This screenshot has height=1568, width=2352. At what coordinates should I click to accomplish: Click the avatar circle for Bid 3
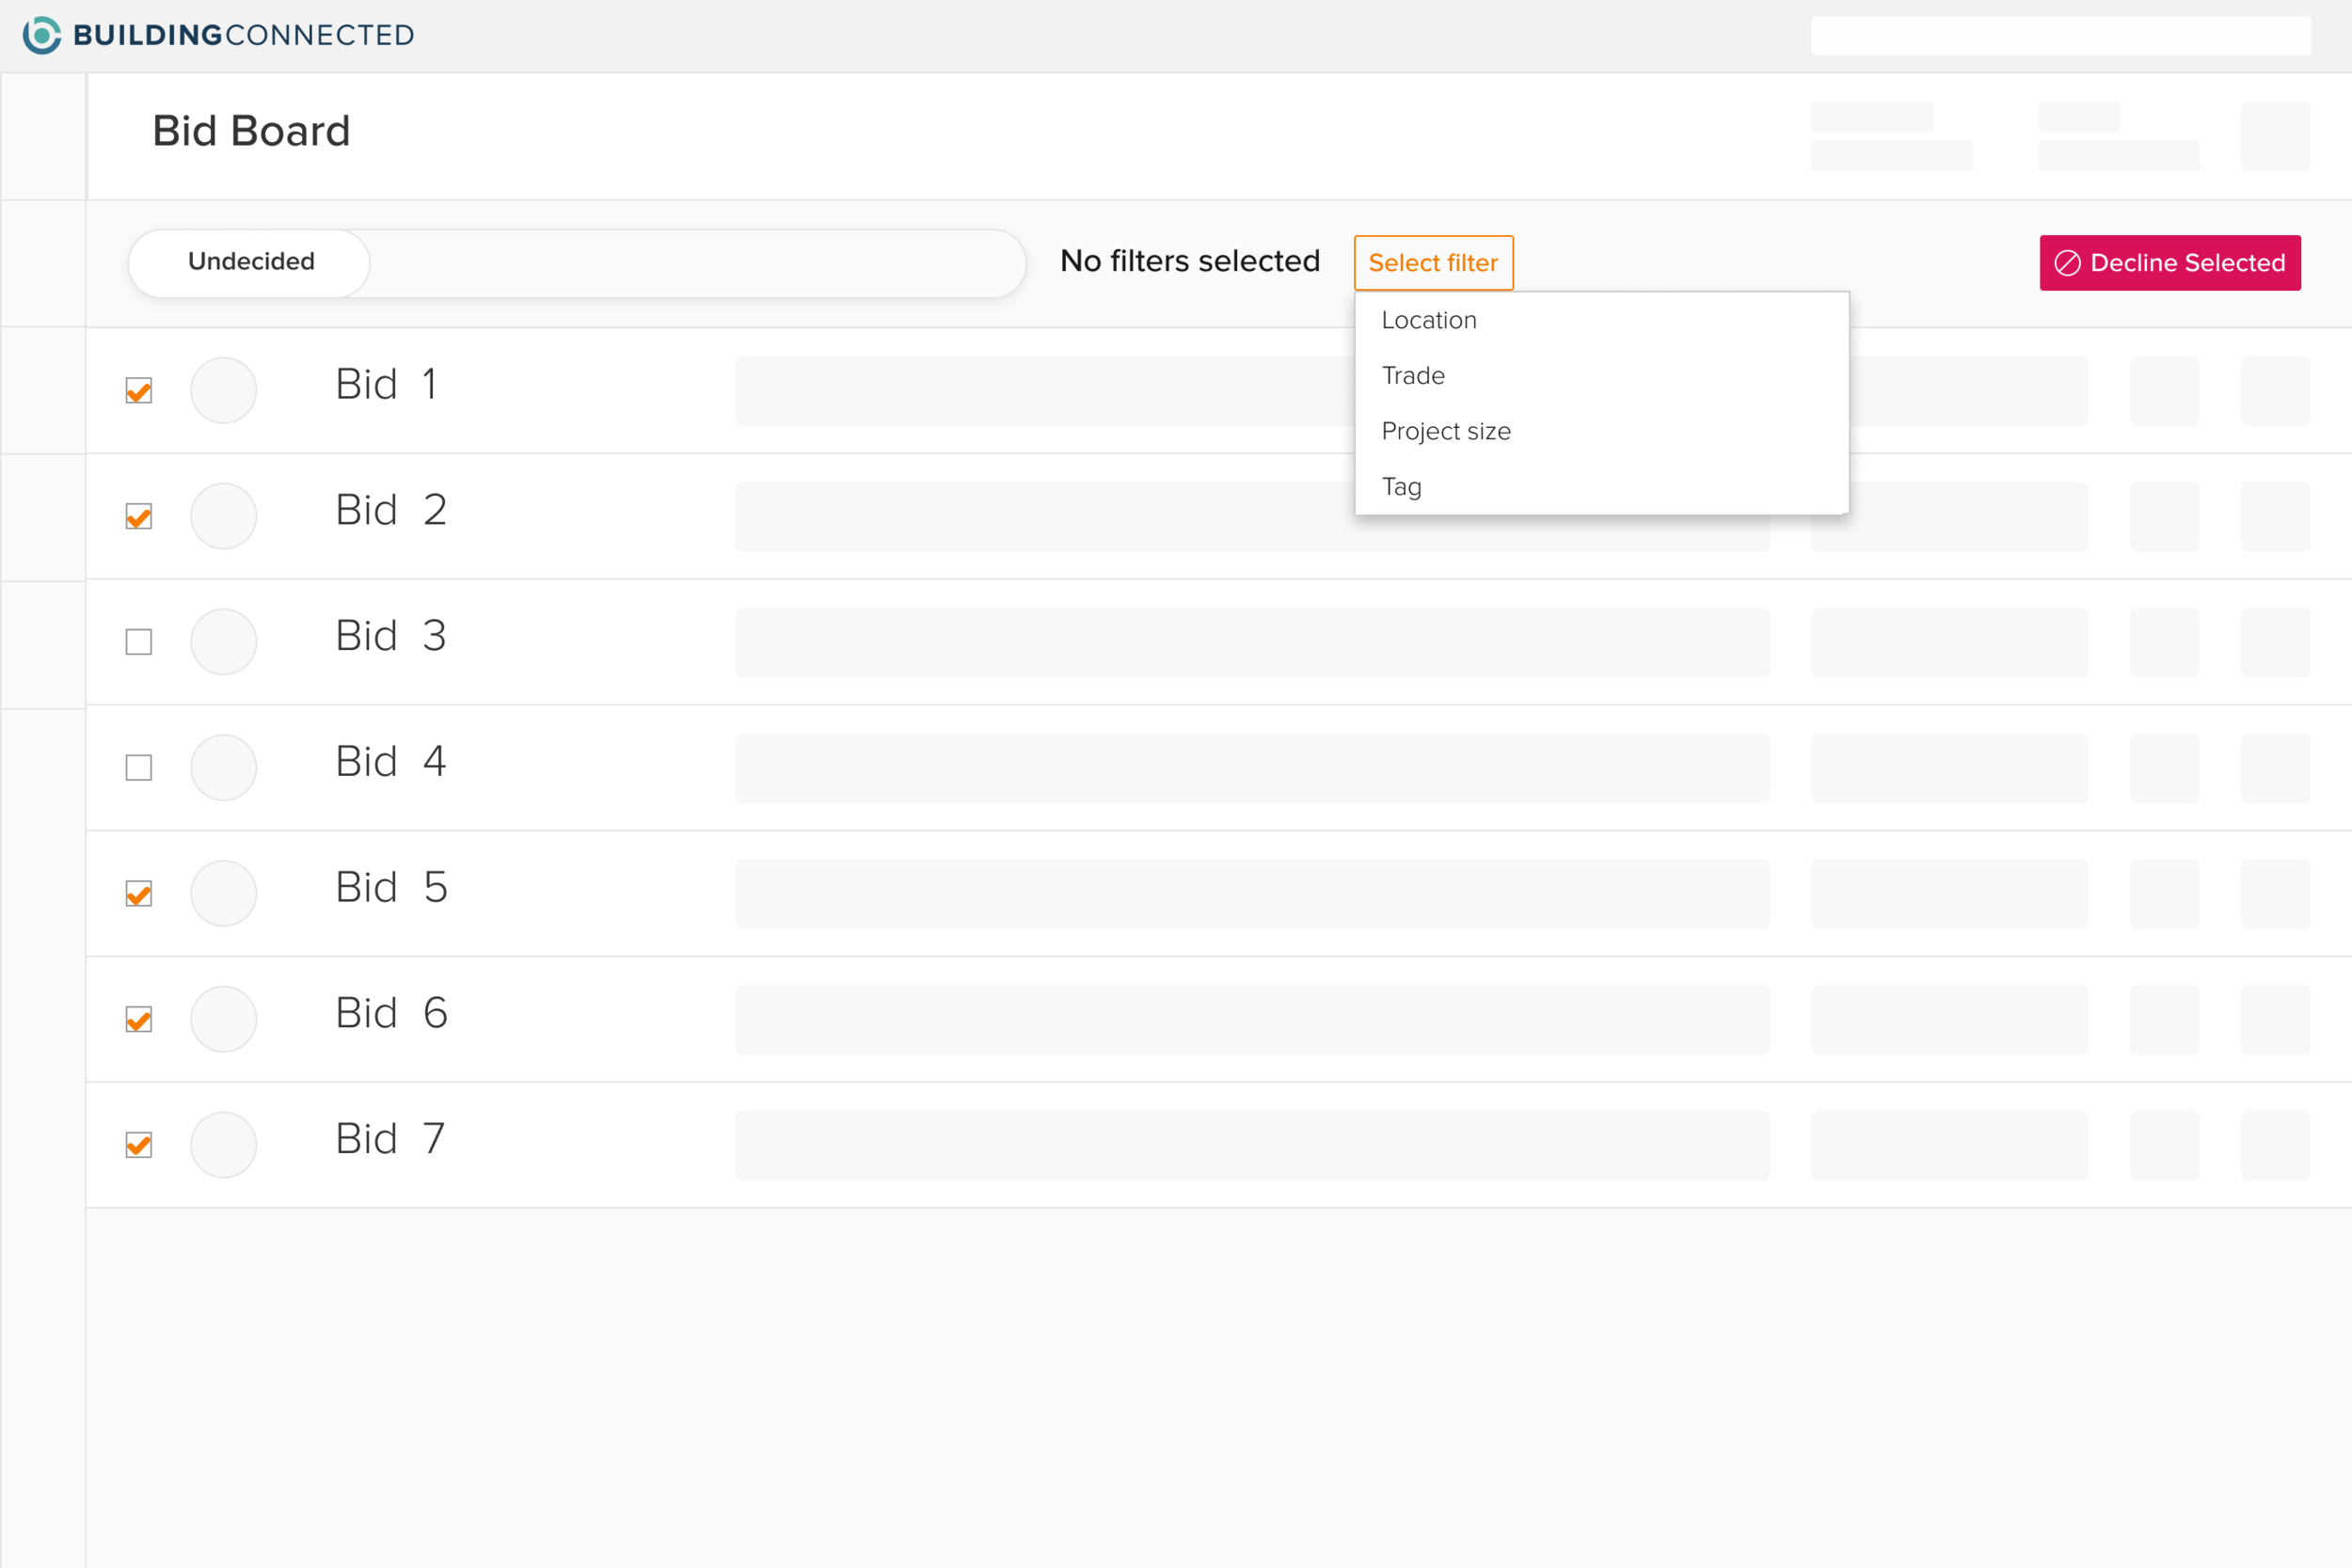coord(223,642)
